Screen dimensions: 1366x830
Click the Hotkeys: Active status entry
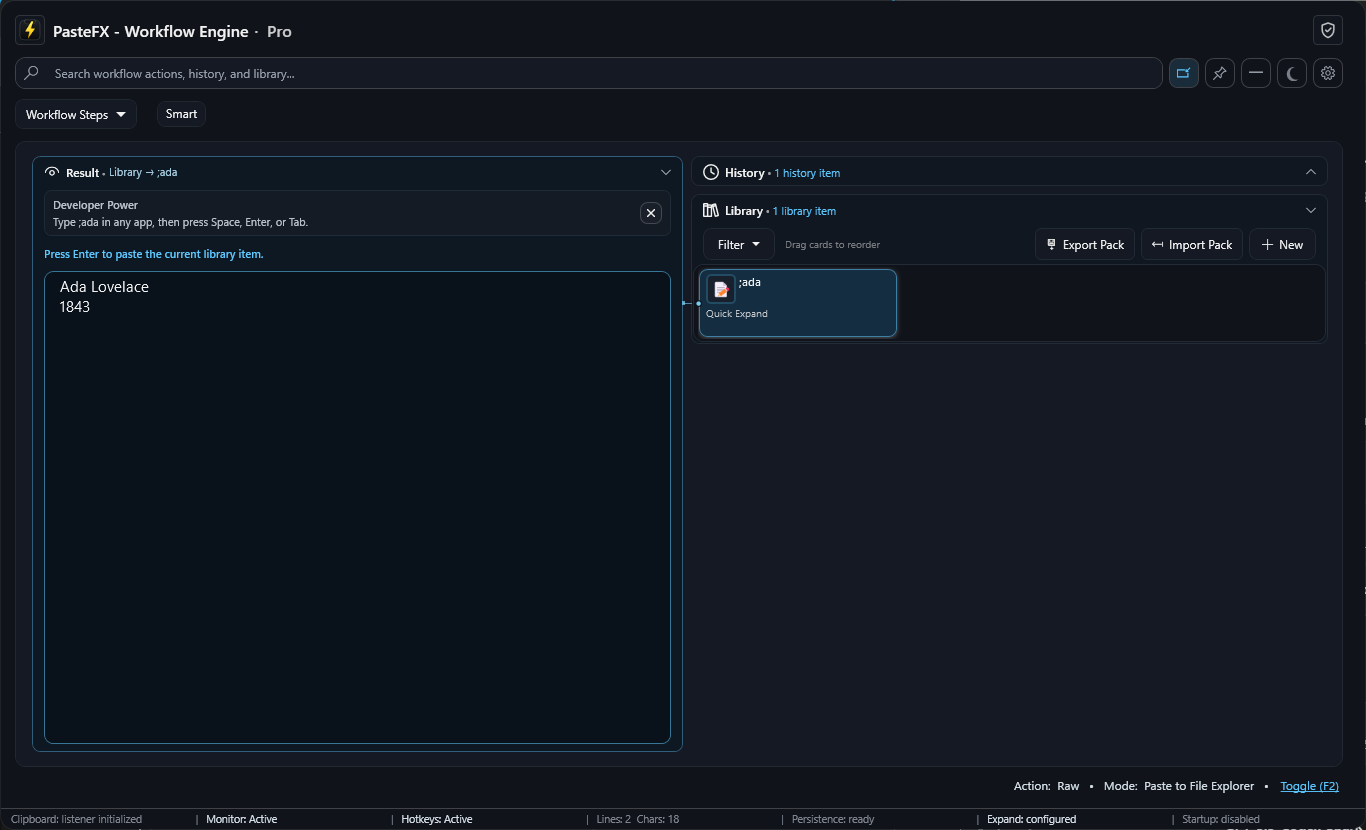pyautogui.click(x=437, y=819)
